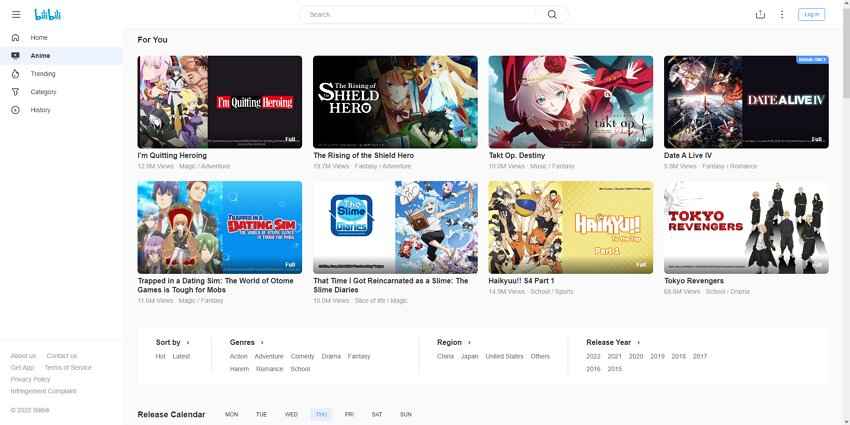Select release year 2019
This screenshot has width=850, height=425.
(657, 356)
